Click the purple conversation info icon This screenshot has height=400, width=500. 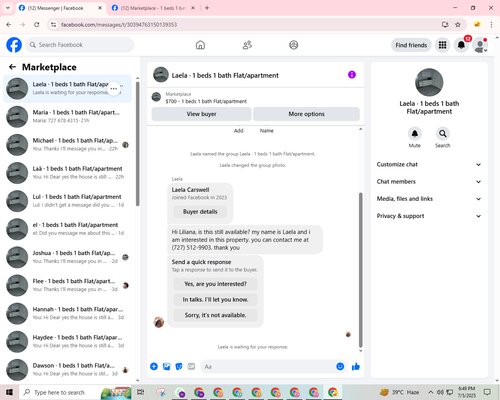(x=352, y=75)
